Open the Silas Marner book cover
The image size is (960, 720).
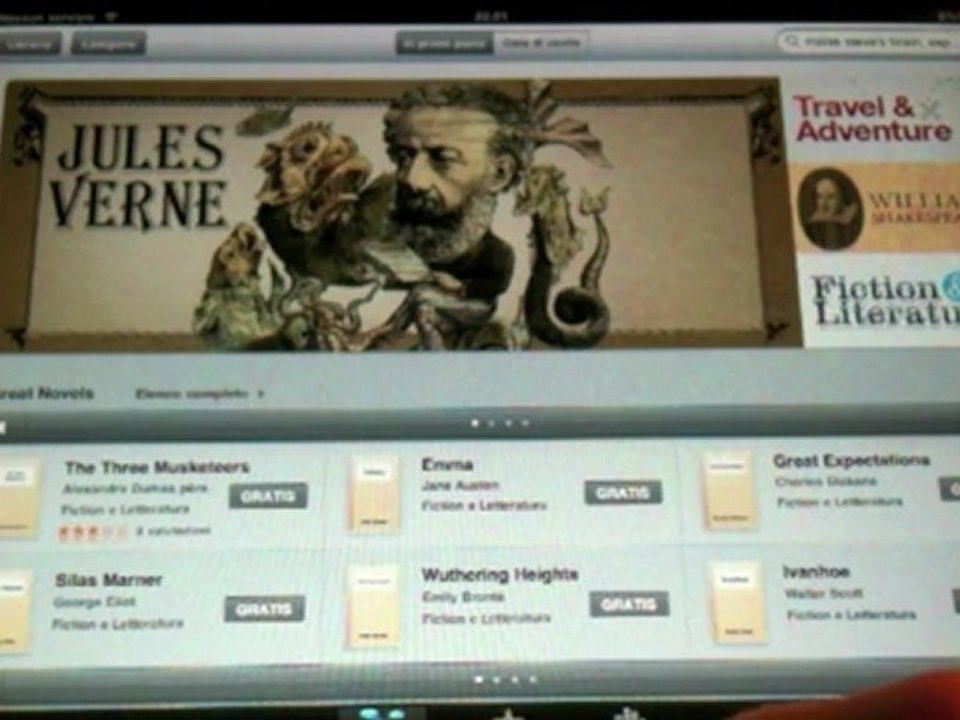point(14,611)
